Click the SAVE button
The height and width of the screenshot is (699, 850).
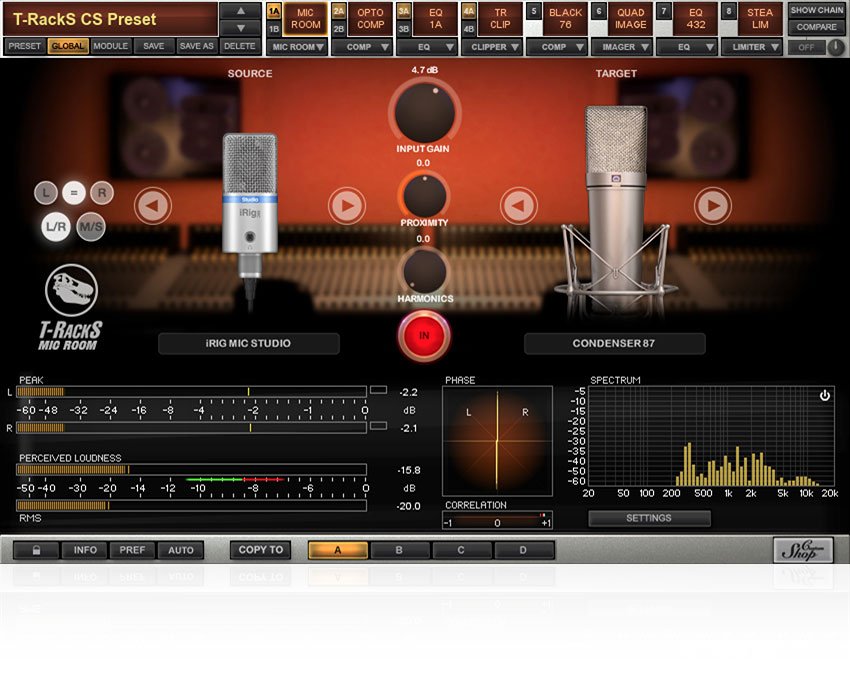(154, 46)
